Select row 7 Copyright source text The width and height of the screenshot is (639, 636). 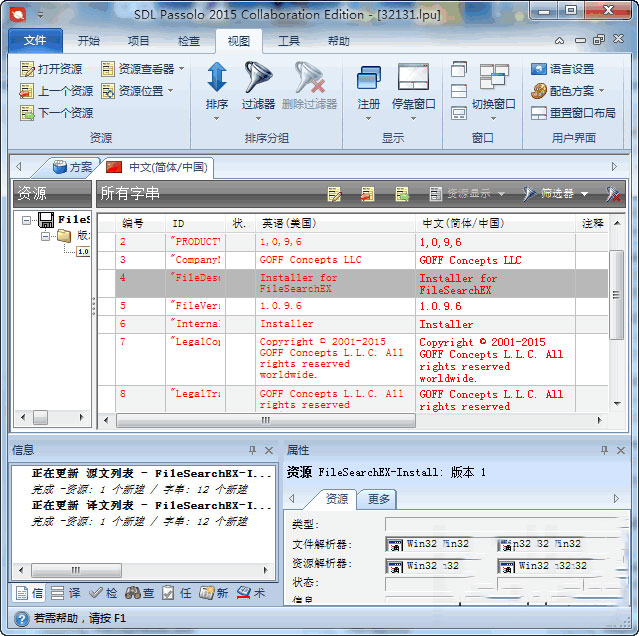(335, 359)
